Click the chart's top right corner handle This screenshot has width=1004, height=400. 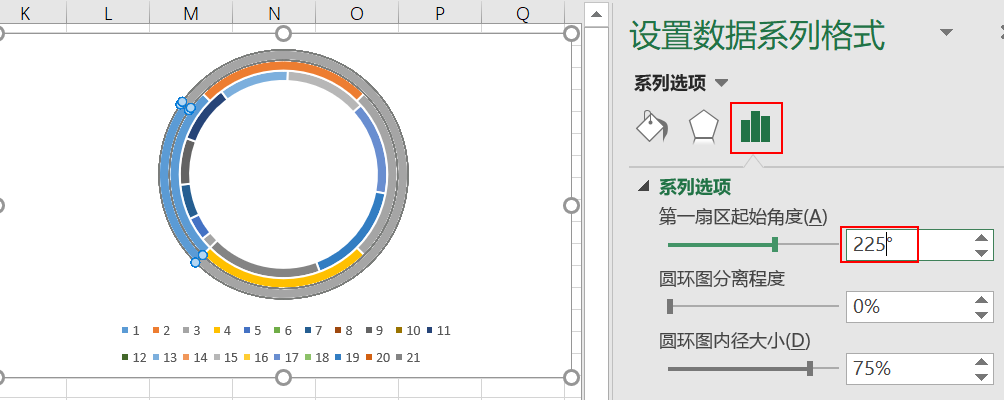point(572,33)
